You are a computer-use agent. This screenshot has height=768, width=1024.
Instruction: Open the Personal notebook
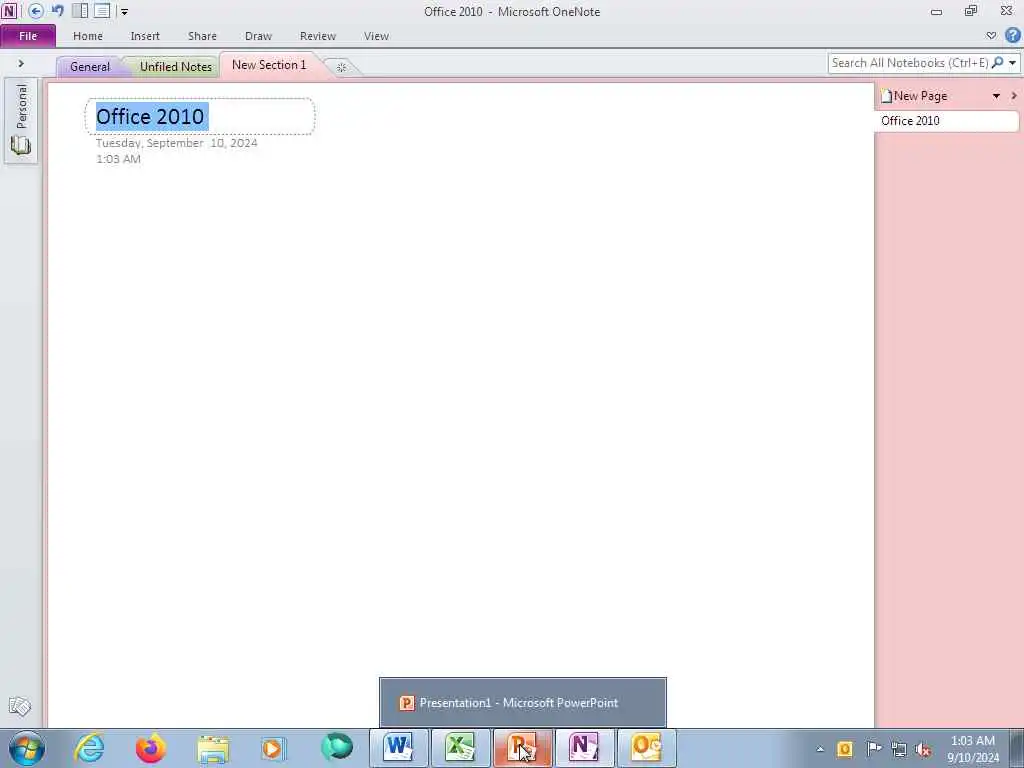(x=21, y=120)
